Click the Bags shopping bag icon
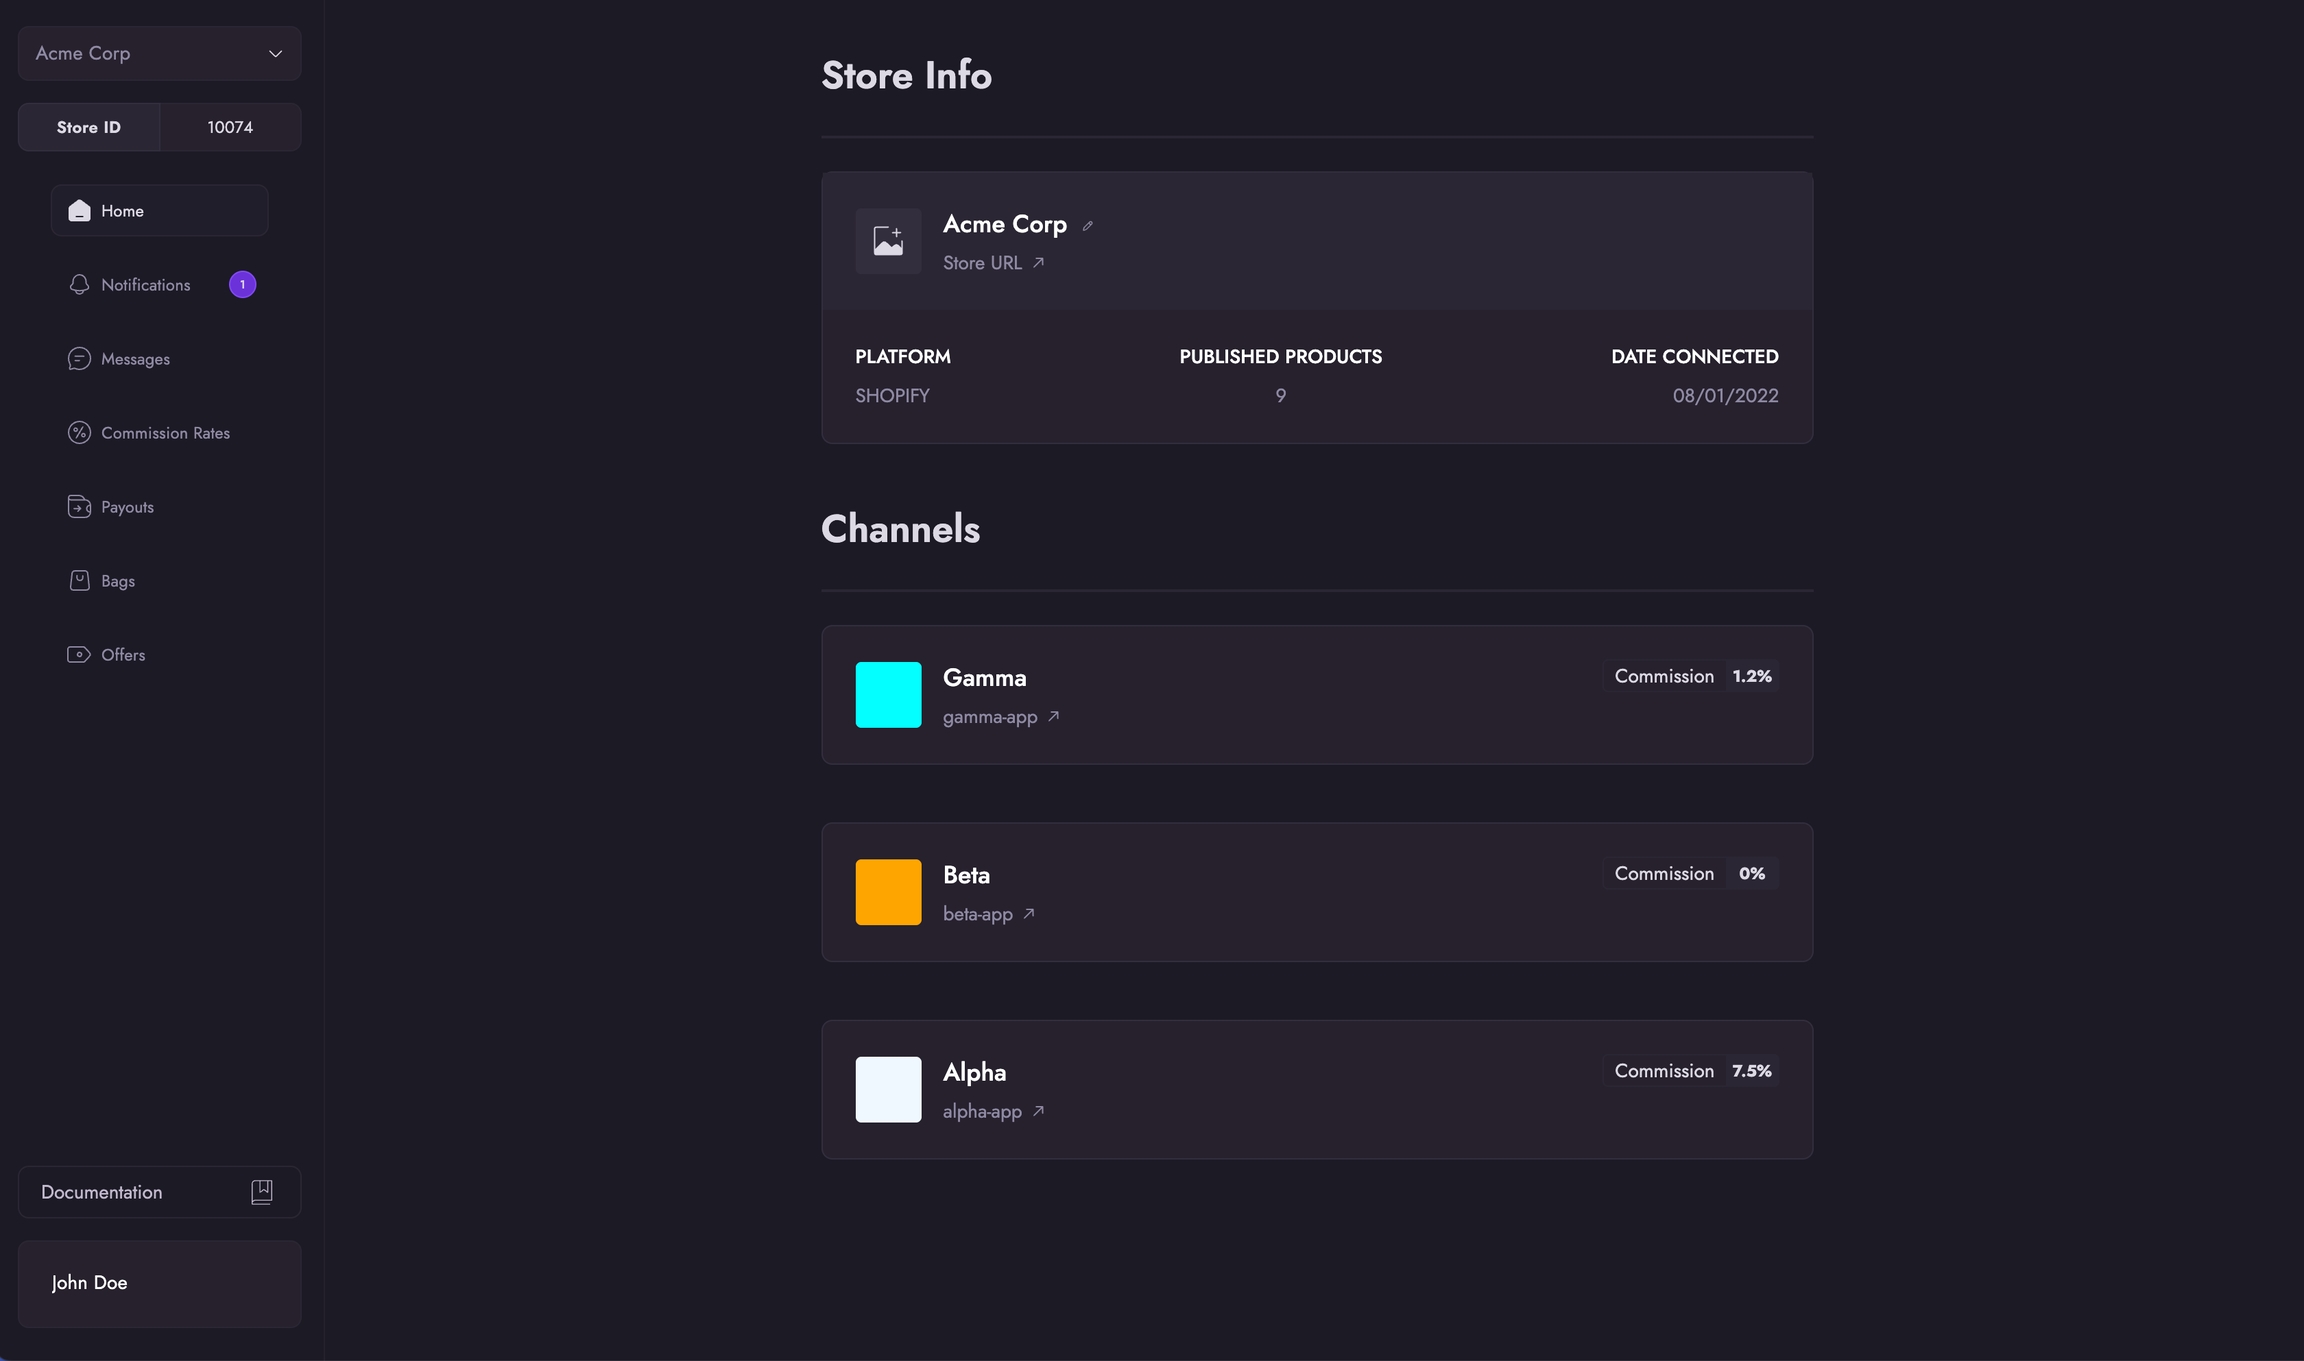Viewport: 2304px width, 1361px height. [79, 581]
